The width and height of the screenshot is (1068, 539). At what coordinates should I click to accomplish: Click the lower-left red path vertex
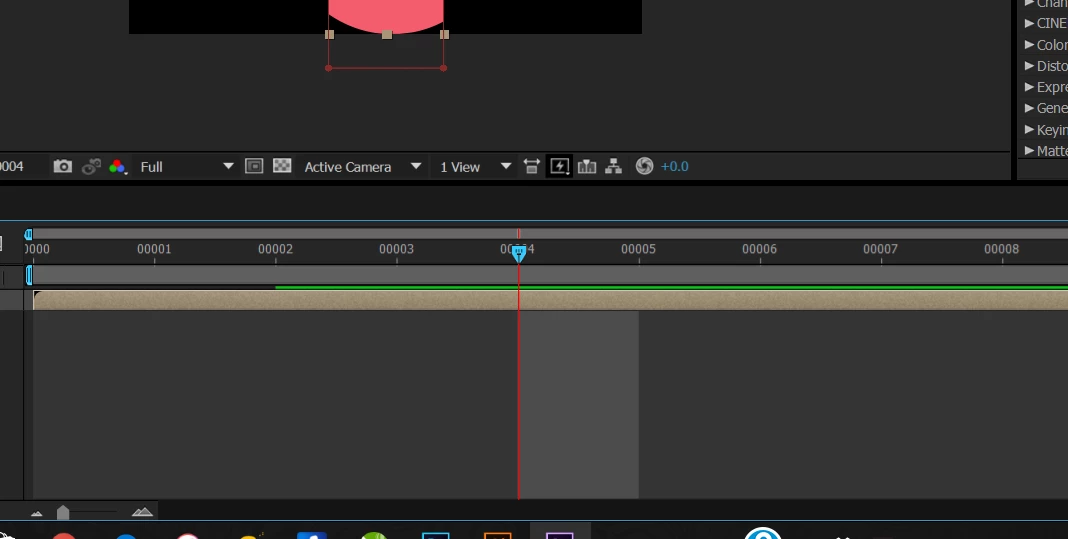tap(329, 68)
